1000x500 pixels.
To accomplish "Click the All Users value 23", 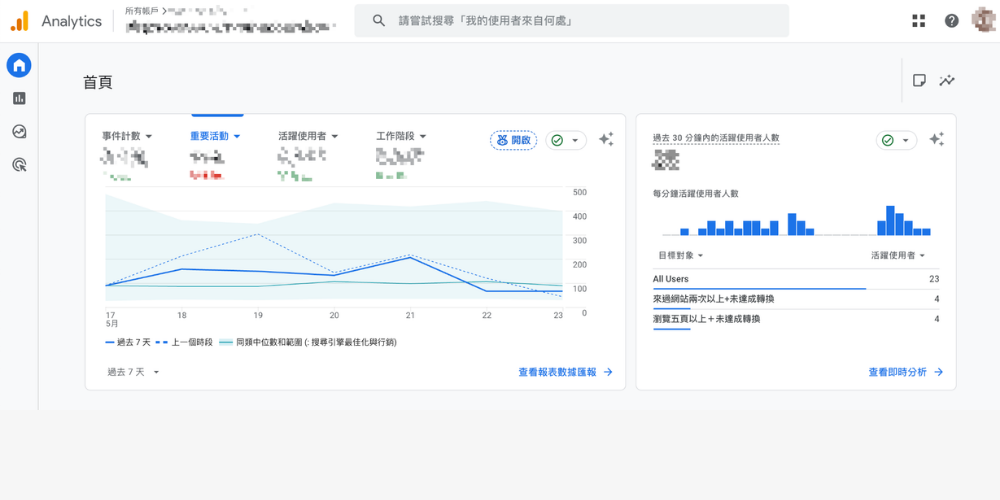I will pos(934,279).
